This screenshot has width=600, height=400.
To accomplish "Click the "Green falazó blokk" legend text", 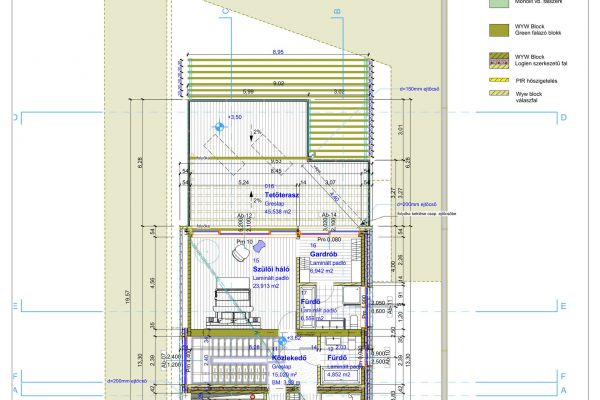I will [x=538, y=33].
